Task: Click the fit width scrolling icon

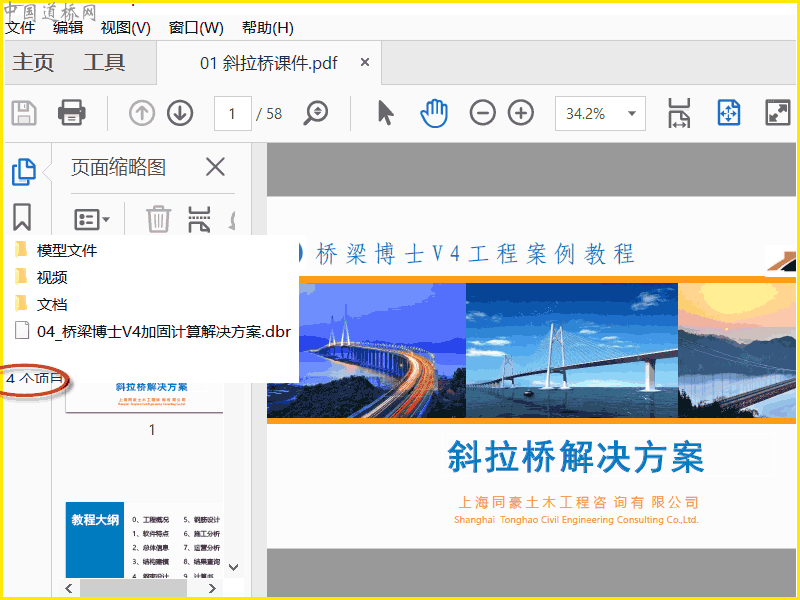Action: click(x=679, y=113)
